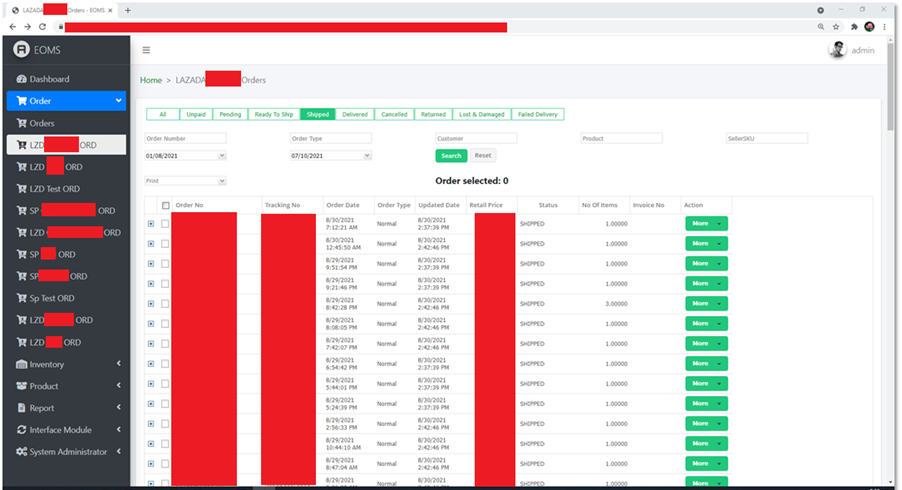This screenshot has height=490, width=902.
Task: Follow the Home breadcrumb link
Action: (x=151, y=80)
